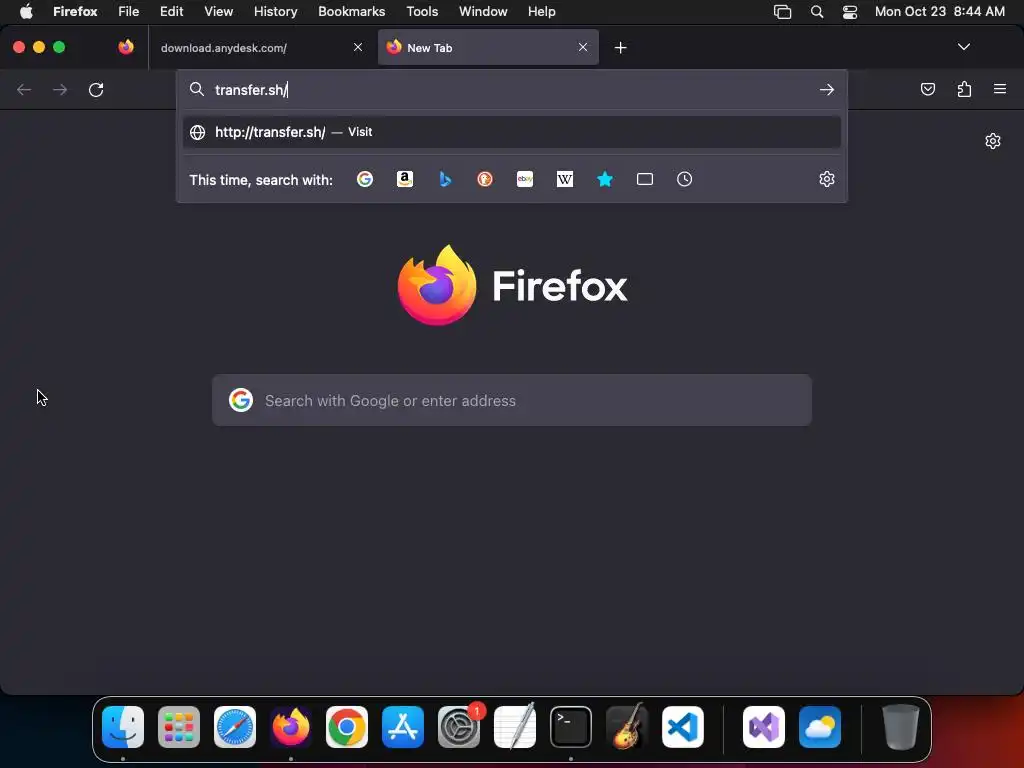Viewport: 1024px width, 768px height.
Task: Open the Help menu
Action: coord(541,11)
